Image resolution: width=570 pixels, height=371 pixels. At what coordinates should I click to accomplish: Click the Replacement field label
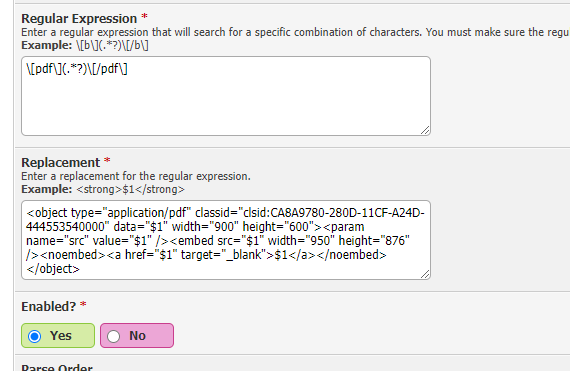(x=60, y=162)
